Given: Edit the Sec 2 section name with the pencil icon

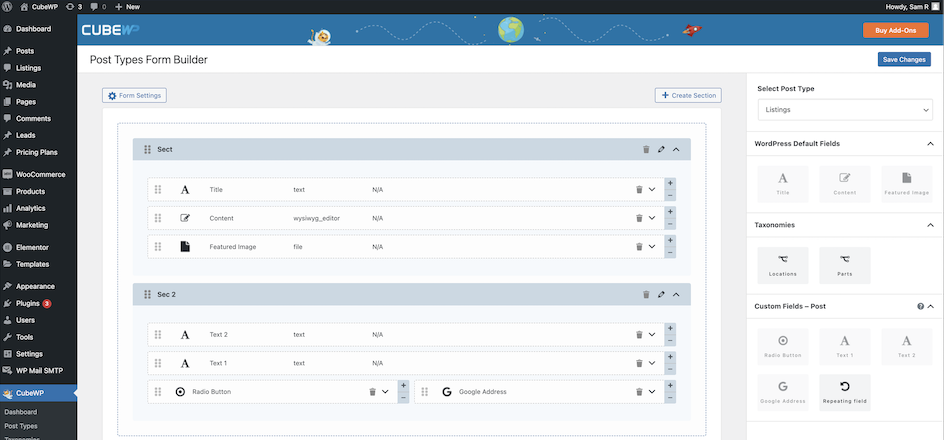Looking at the screenshot, I should pyautogui.click(x=661, y=294).
